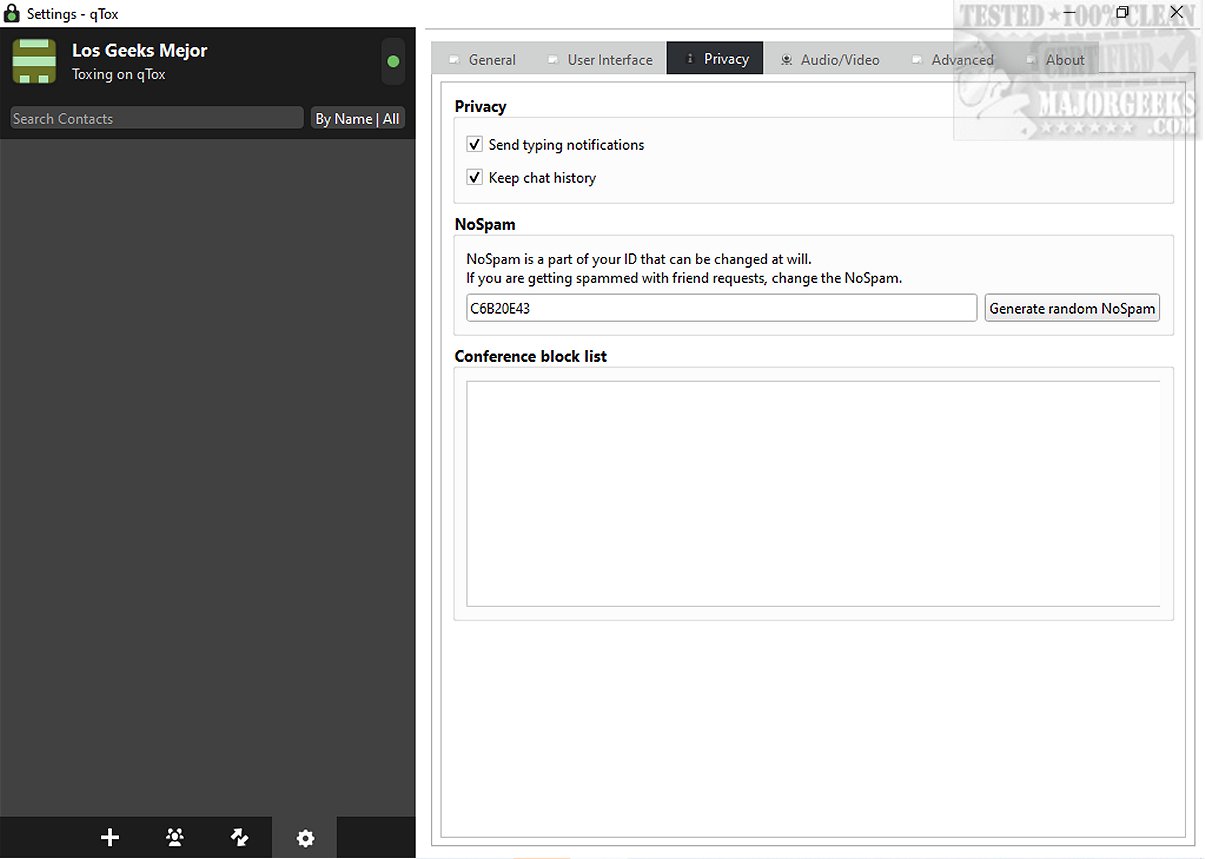Click the qTox lock icon in title bar
The height and width of the screenshot is (859, 1205).
pyautogui.click(x=12, y=13)
